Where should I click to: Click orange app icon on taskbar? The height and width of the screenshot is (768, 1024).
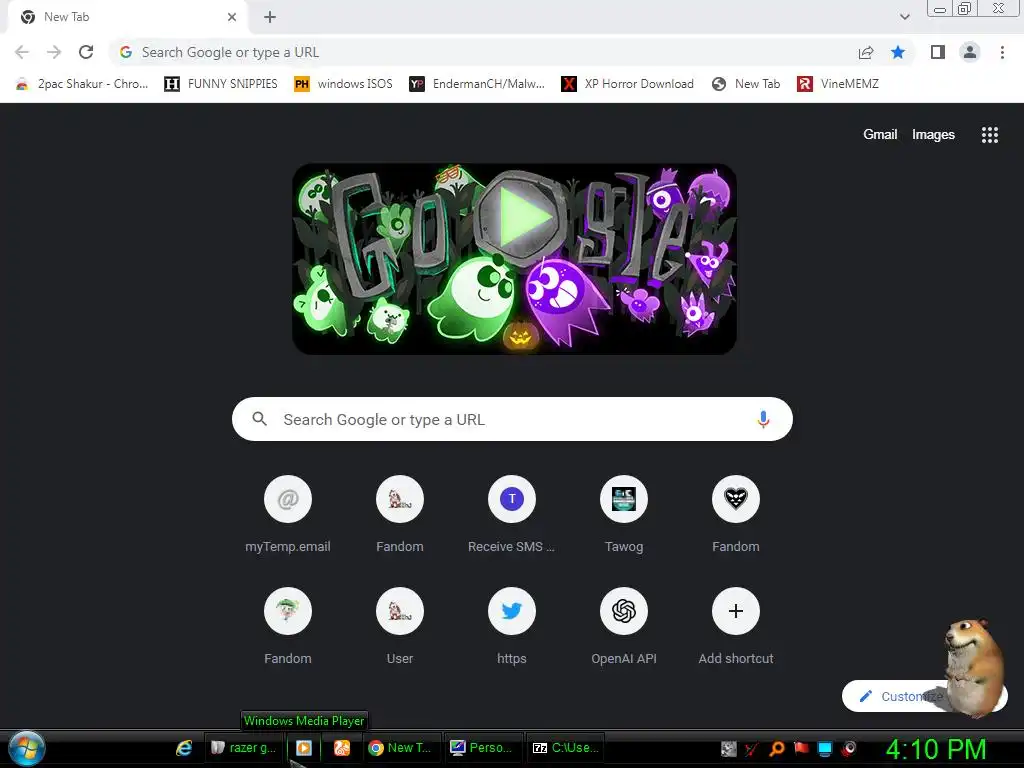342,748
